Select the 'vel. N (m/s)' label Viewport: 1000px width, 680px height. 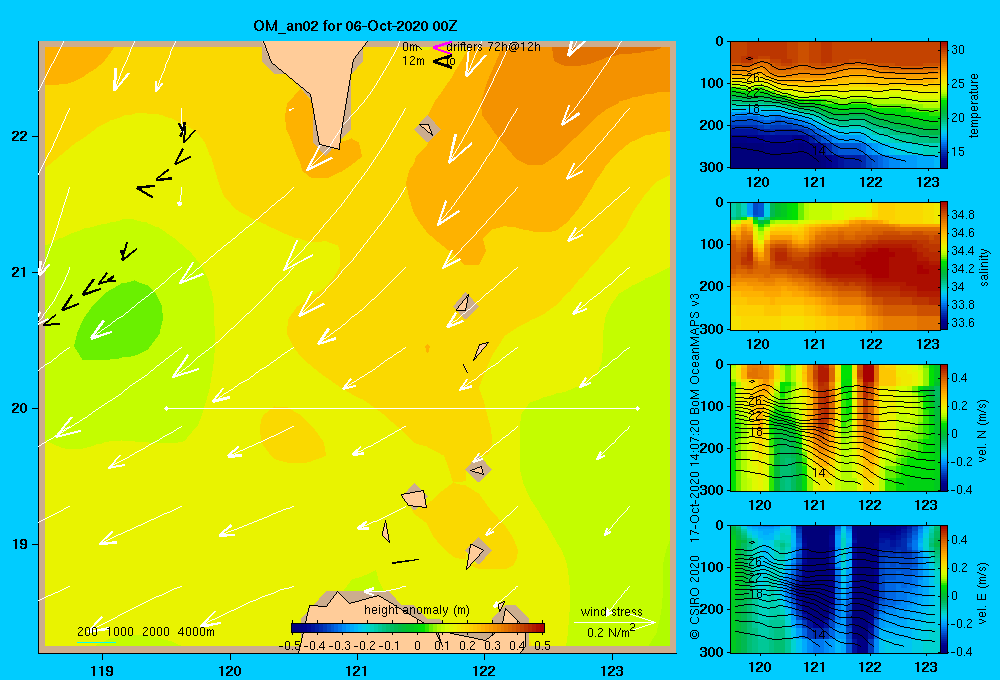point(983,431)
